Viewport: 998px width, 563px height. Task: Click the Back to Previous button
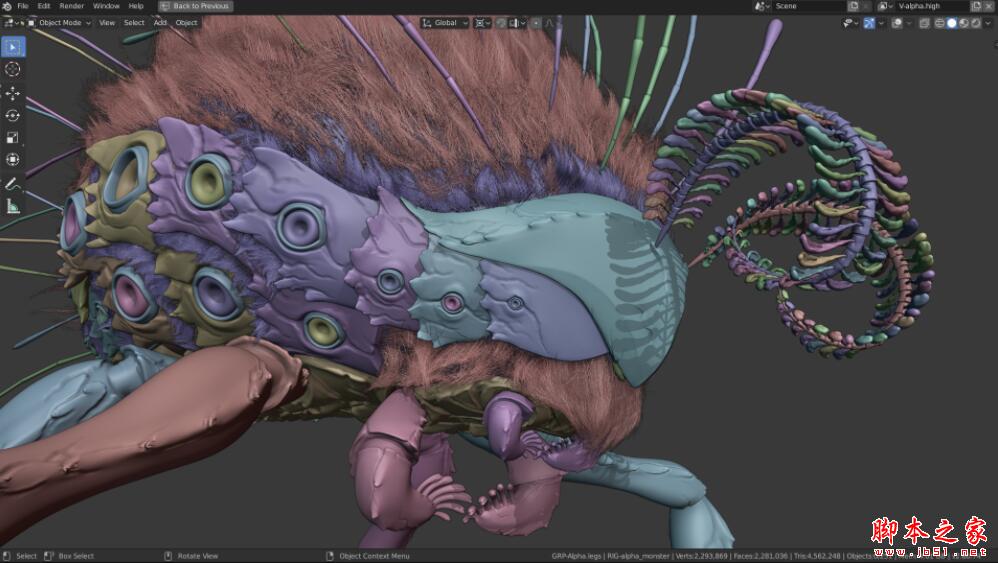click(196, 6)
